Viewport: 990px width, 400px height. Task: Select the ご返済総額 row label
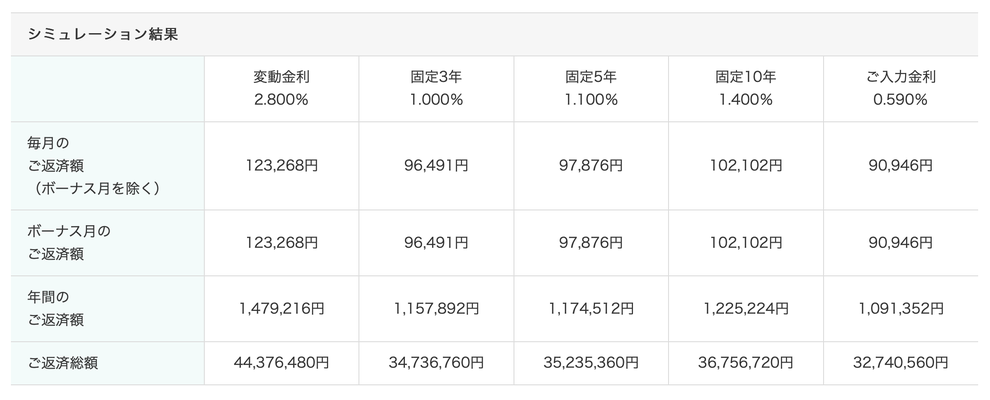point(107,363)
